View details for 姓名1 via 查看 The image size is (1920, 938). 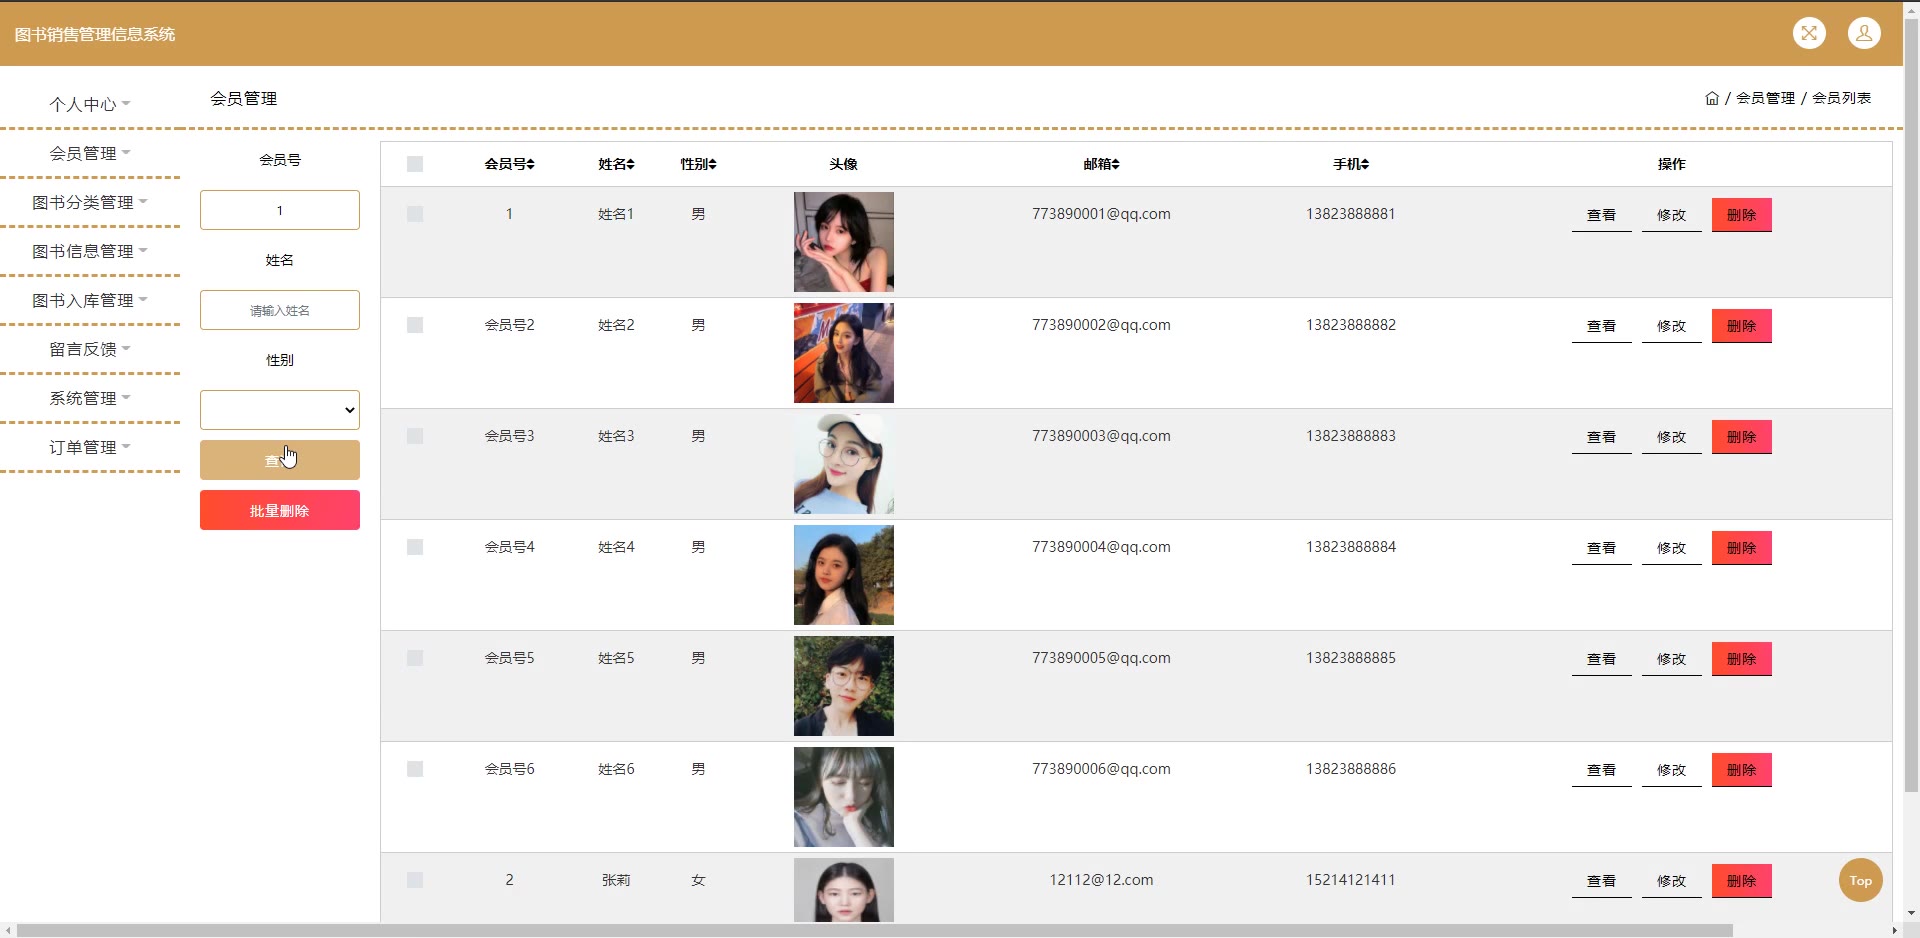coord(1602,215)
